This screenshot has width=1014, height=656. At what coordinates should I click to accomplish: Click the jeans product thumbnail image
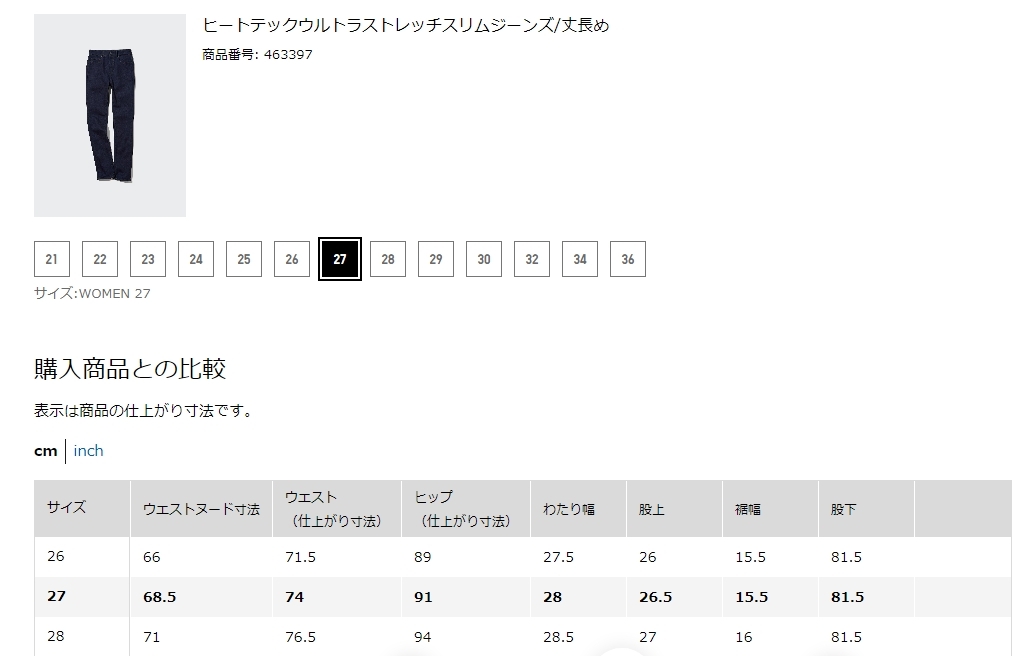[x=110, y=115]
